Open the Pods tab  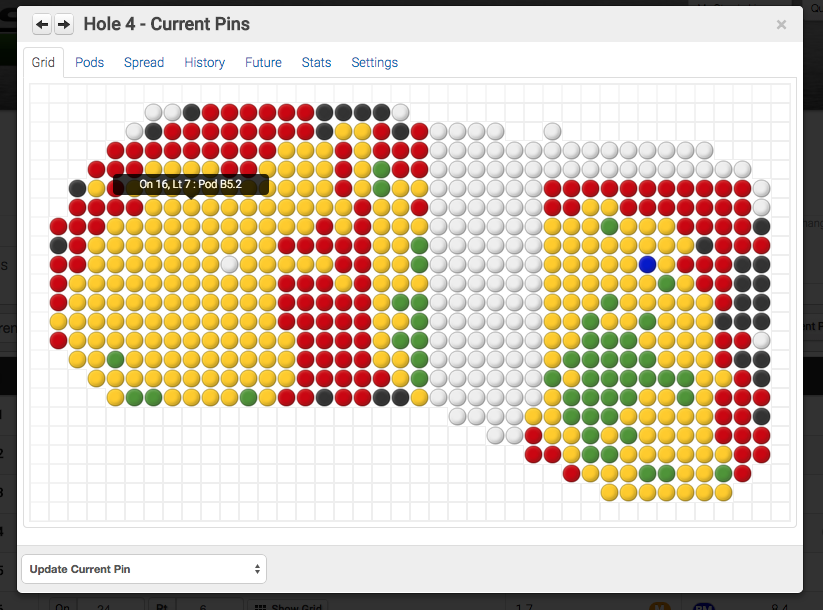click(x=90, y=62)
